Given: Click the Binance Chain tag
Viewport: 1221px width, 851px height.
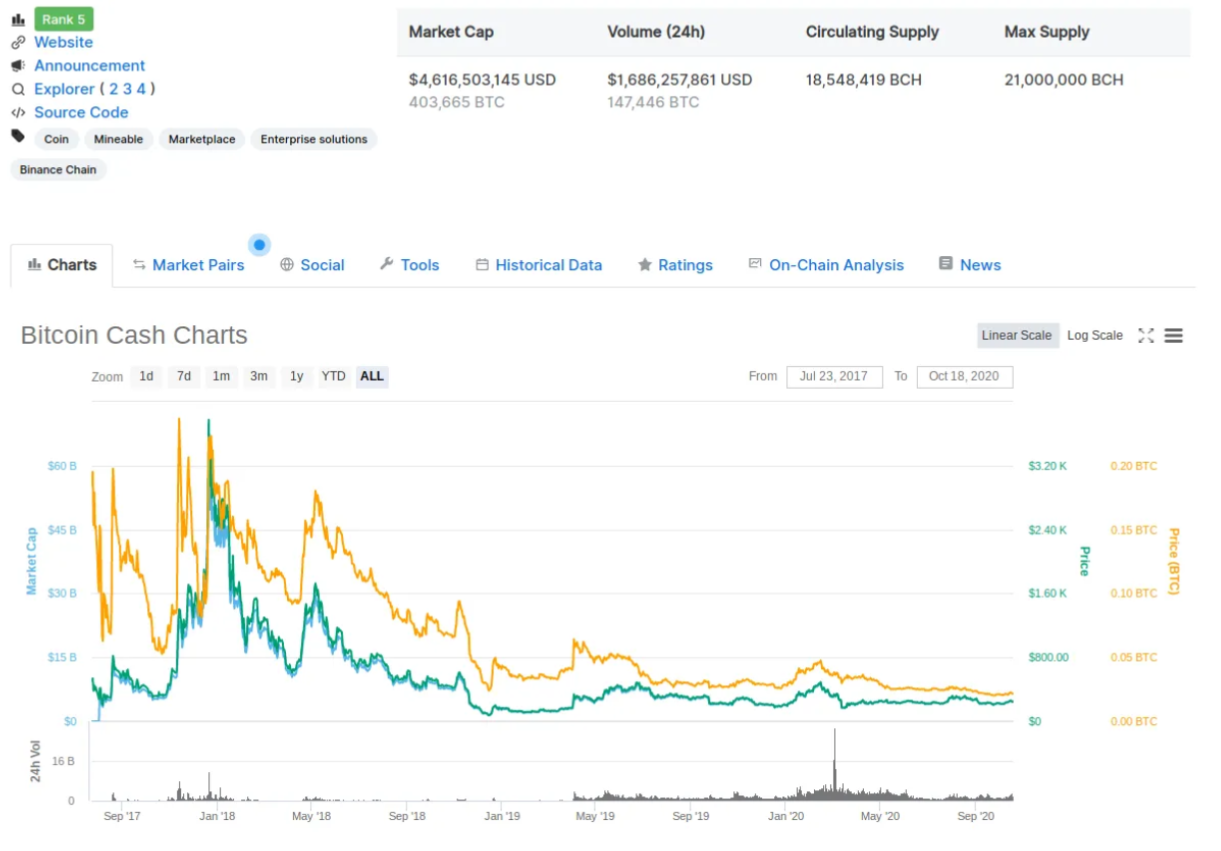Looking at the screenshot, I should point(58,170).
